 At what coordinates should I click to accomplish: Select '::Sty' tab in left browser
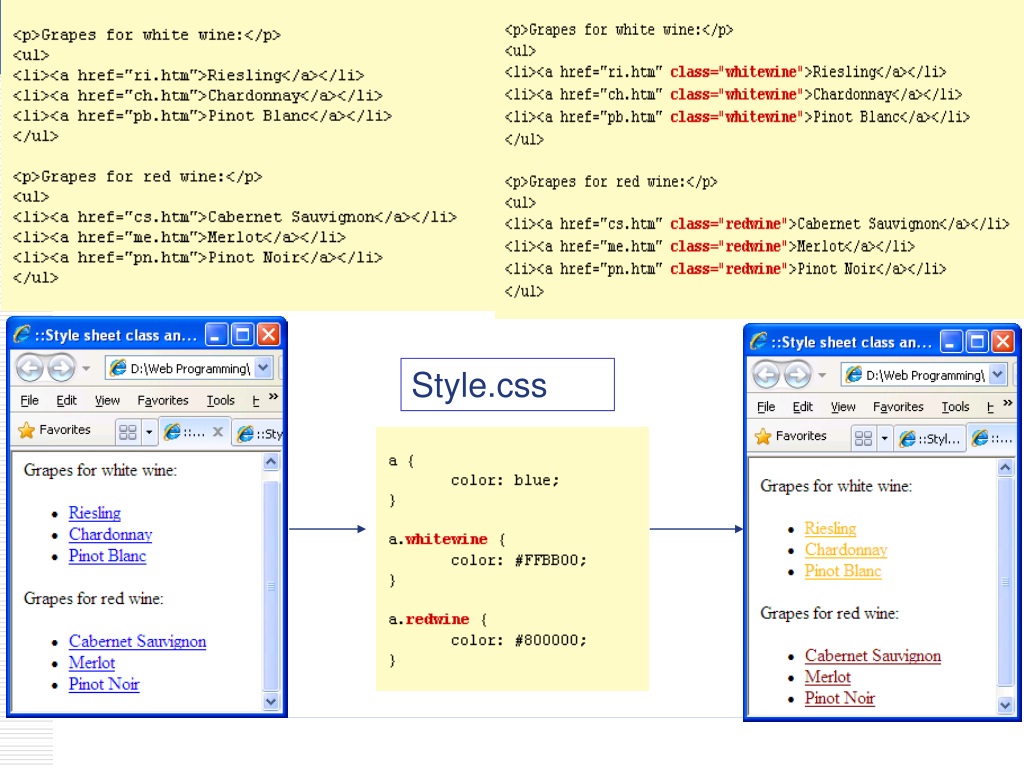(259, 434)
